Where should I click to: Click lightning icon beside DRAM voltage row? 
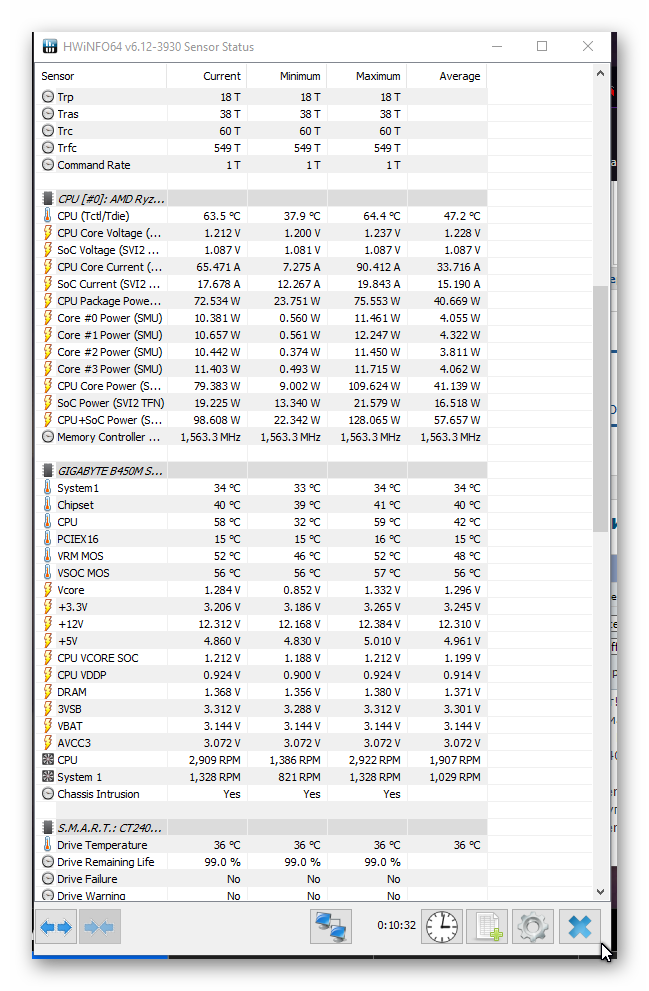[x=47, y=692]
